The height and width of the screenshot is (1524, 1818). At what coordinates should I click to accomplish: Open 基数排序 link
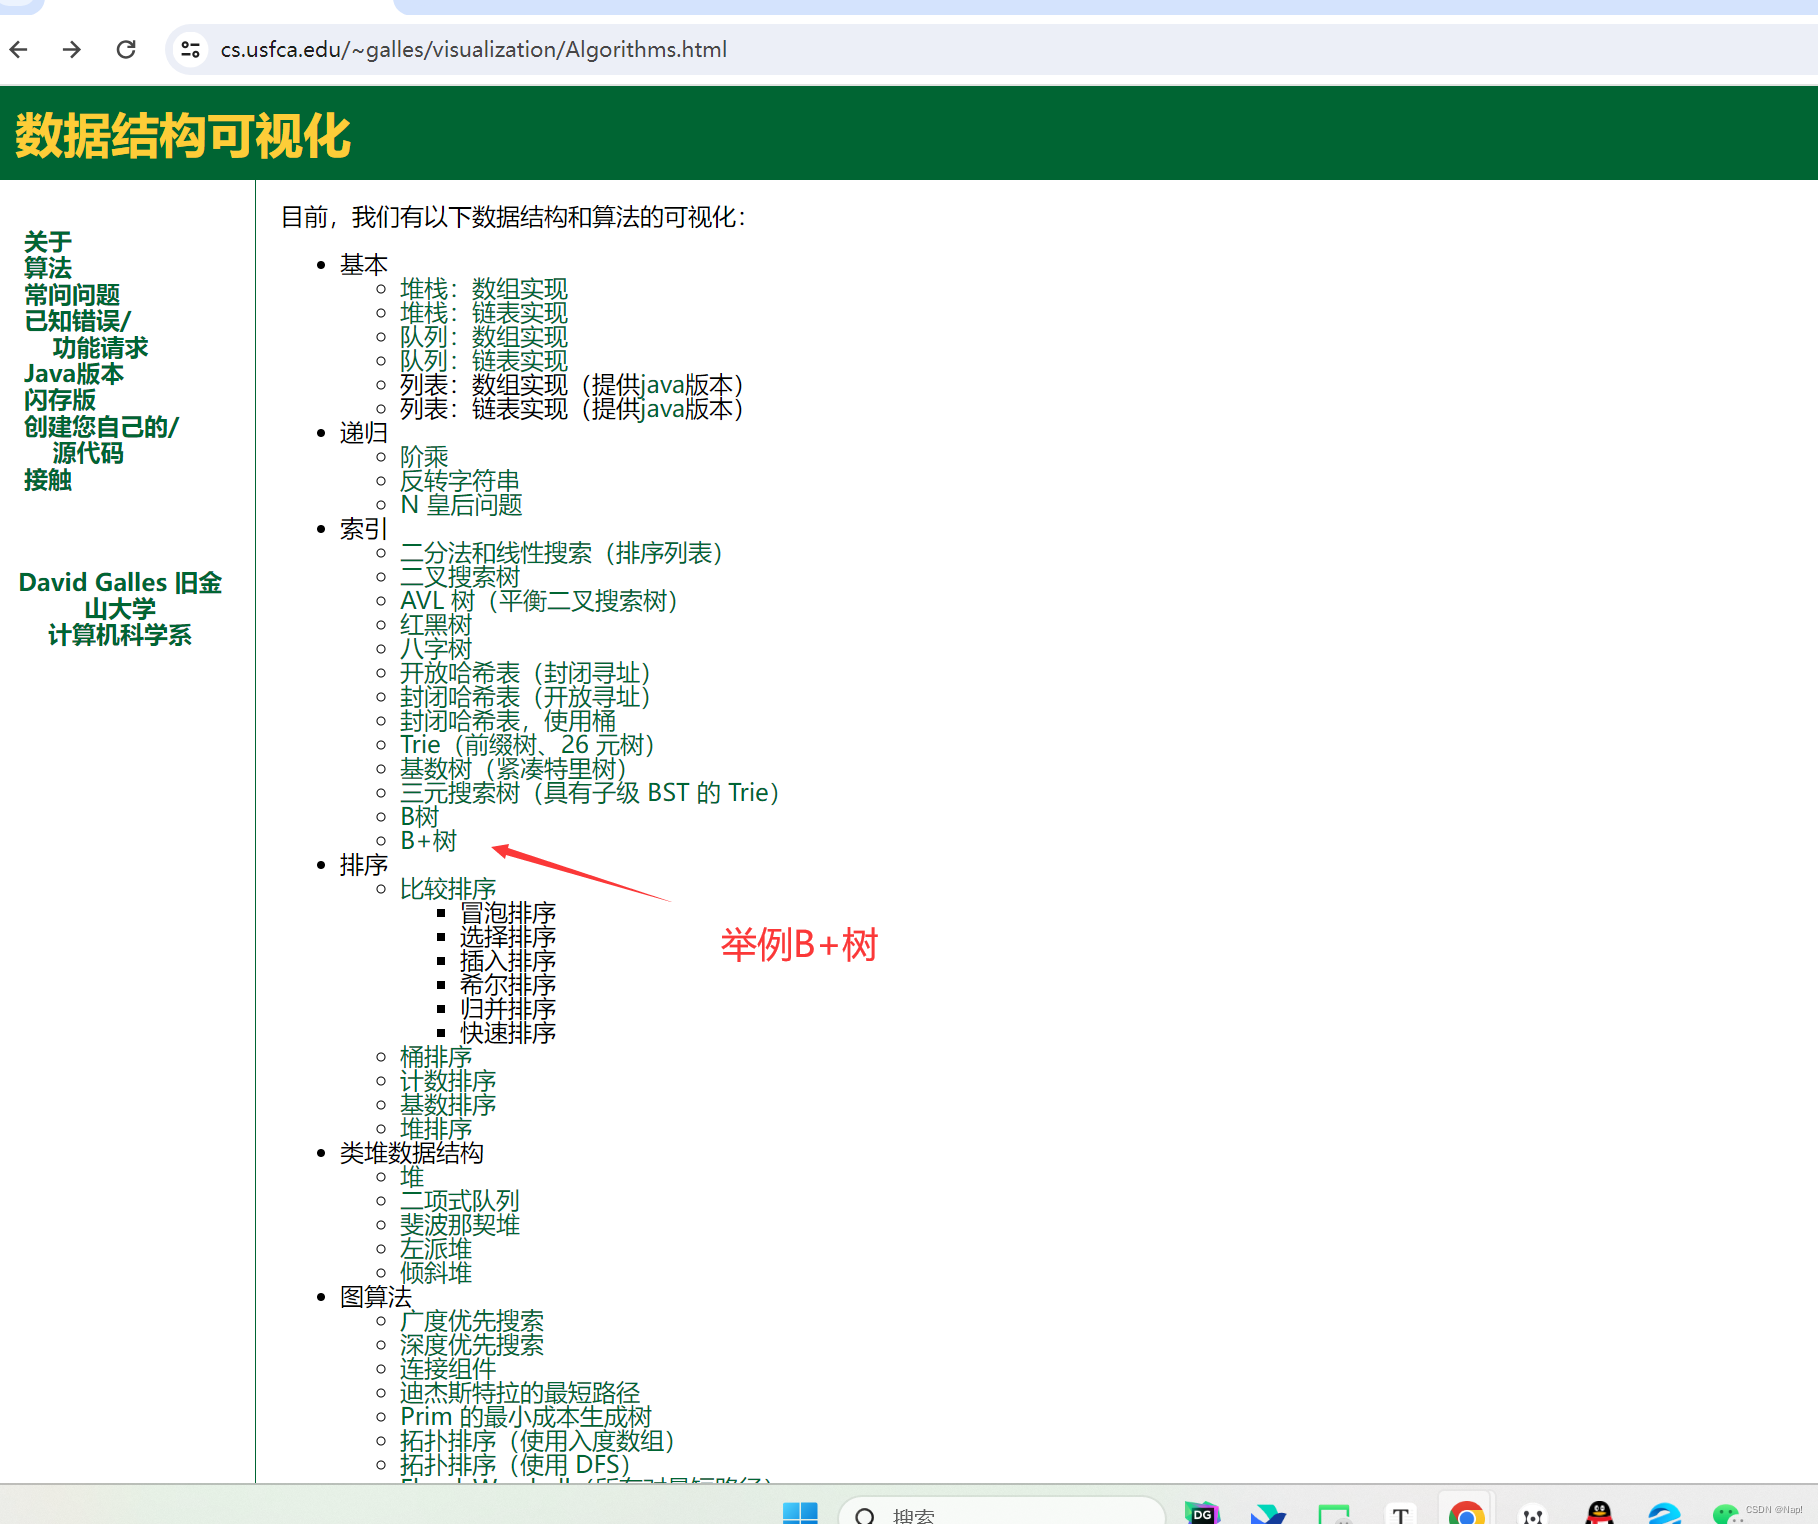point(448,1105)
